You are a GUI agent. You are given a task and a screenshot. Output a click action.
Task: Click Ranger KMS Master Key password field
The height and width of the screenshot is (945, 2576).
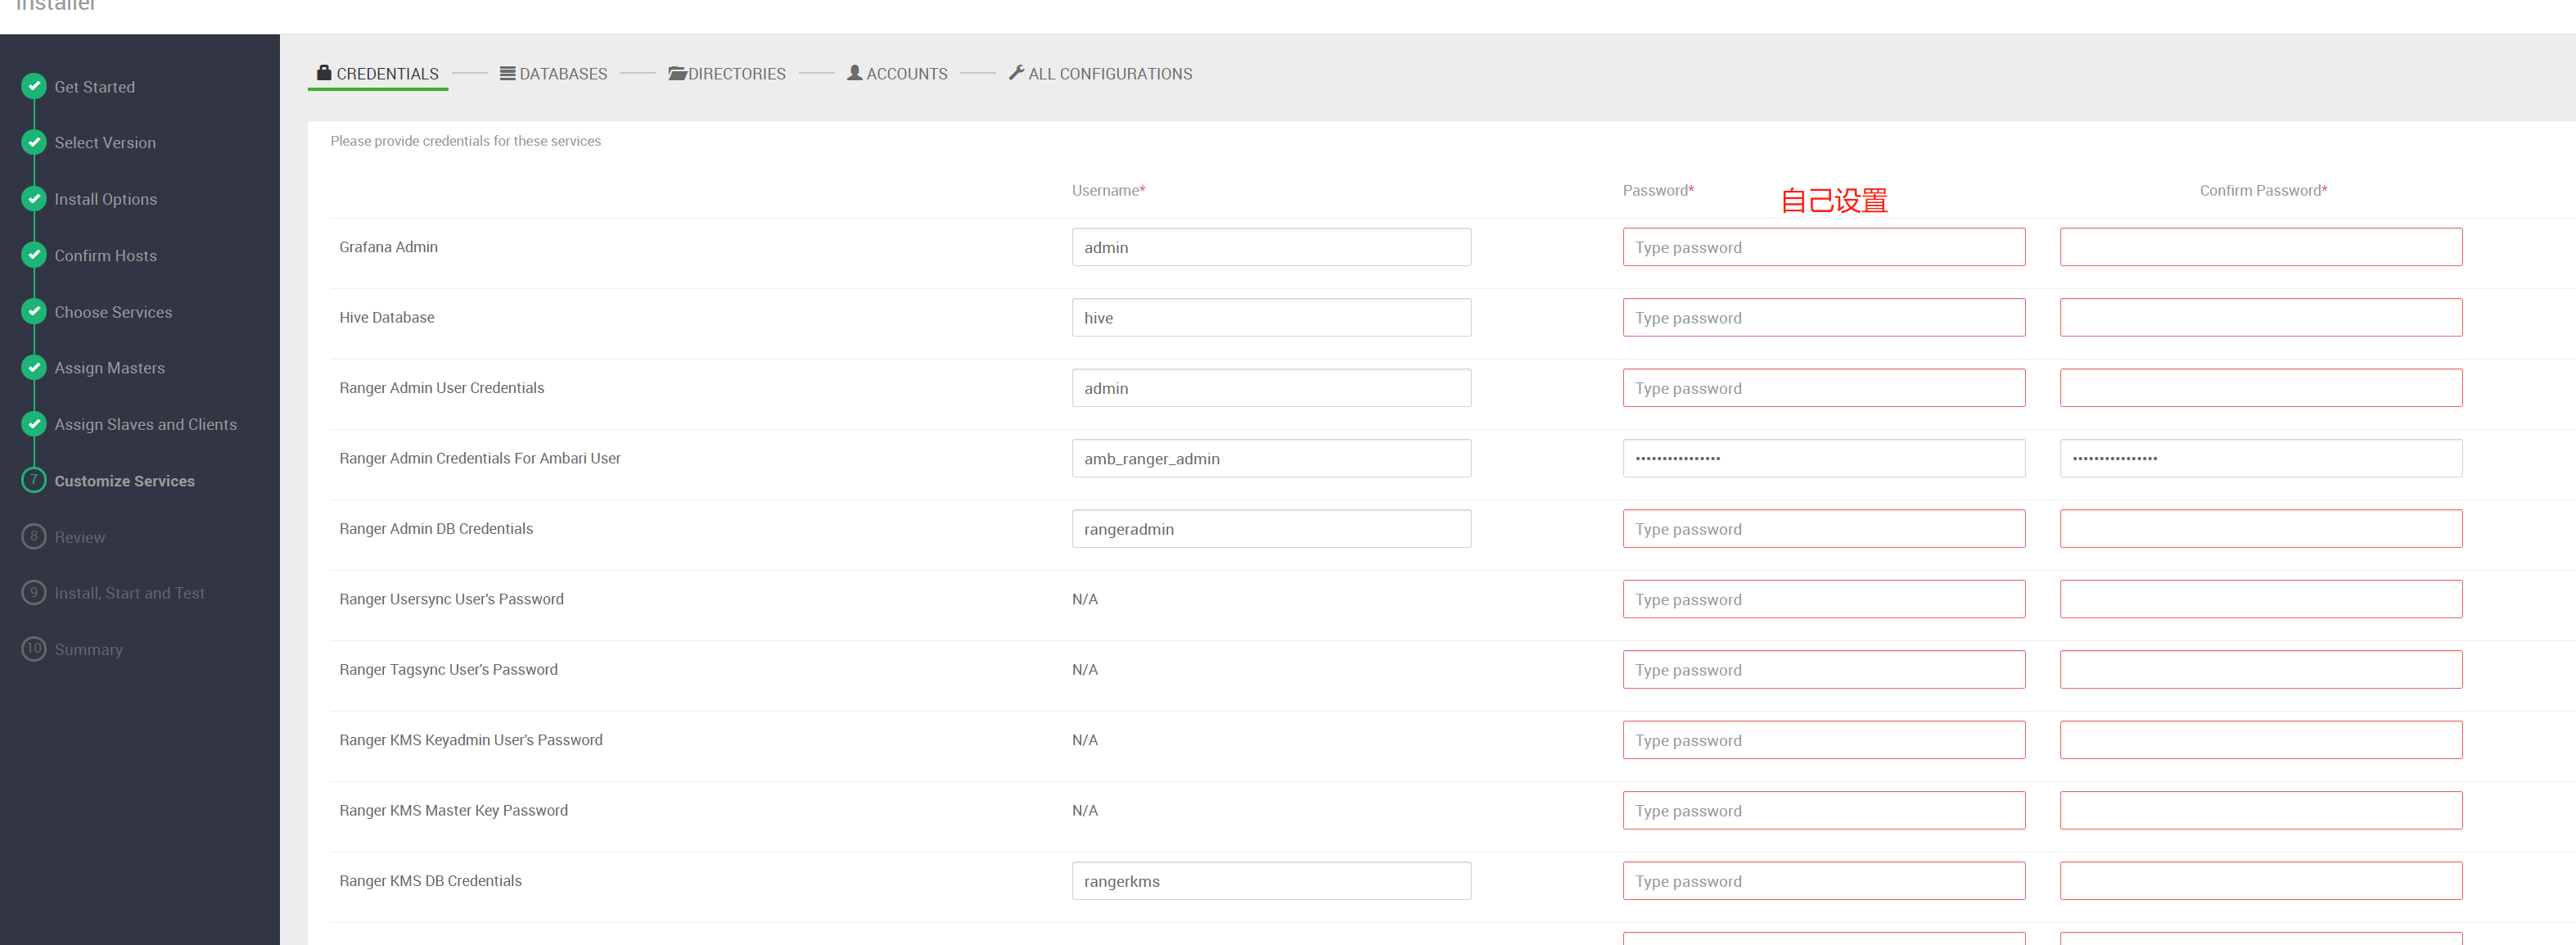[1823, 811]
